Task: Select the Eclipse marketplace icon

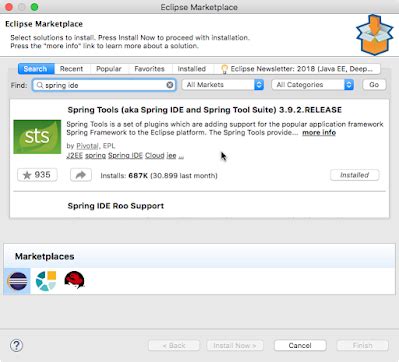Action: coord(17,281)
